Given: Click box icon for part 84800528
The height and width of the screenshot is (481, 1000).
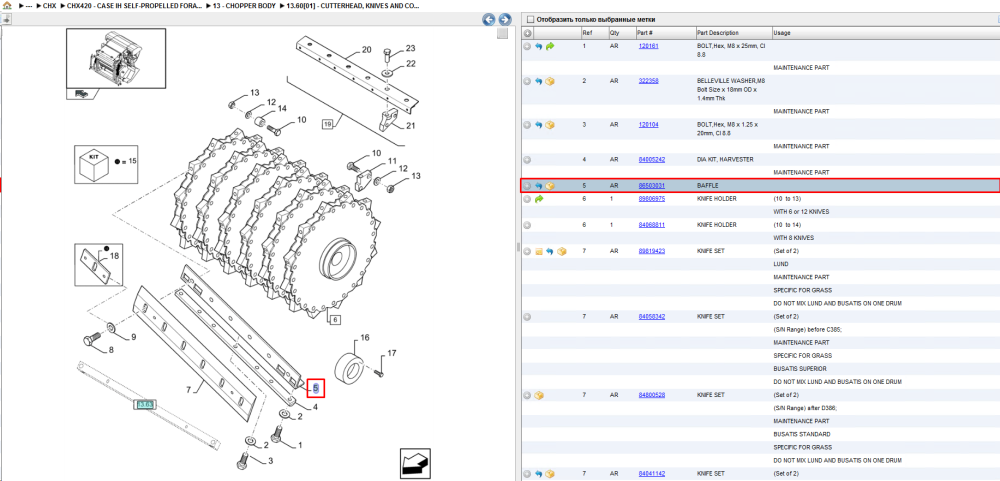Looking at the screenshot, I should pos(538,396).
